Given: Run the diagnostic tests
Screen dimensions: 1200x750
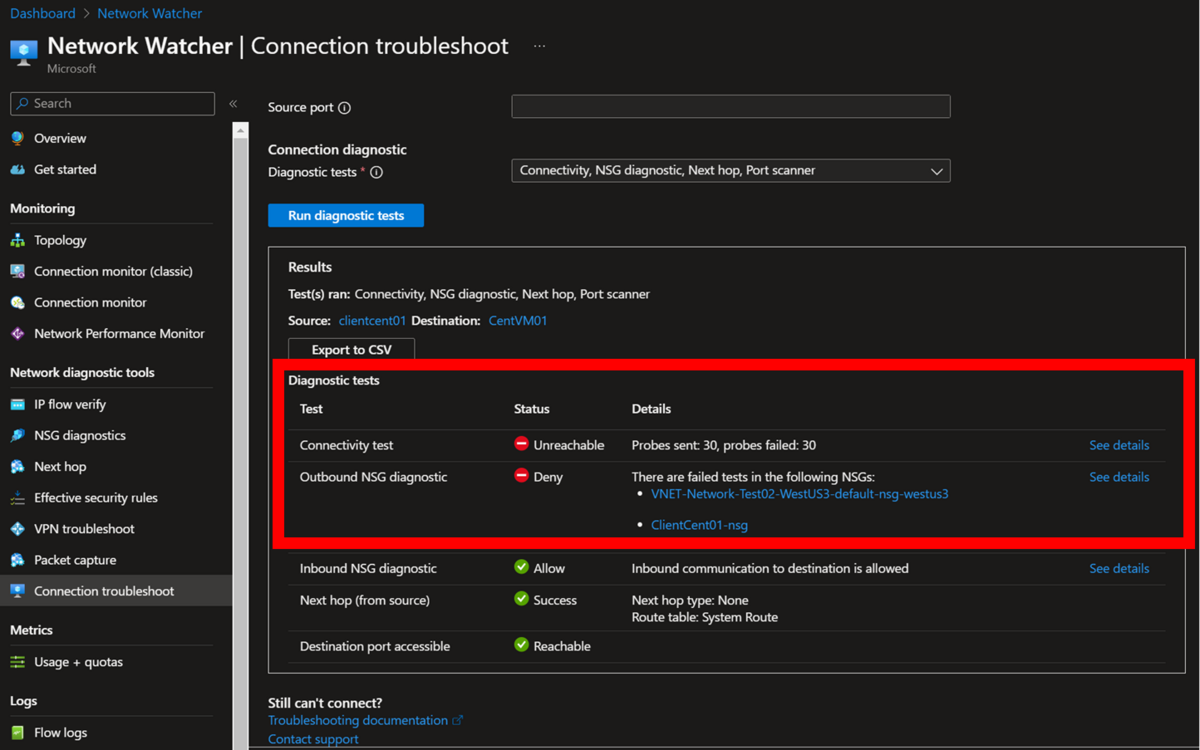Looking at the screenshot, I should [346, 215].
